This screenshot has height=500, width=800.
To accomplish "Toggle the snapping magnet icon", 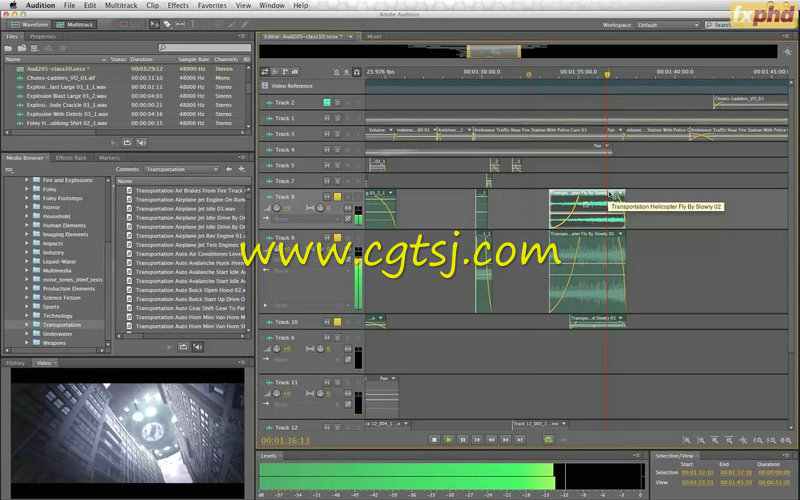I will (357, 72).
